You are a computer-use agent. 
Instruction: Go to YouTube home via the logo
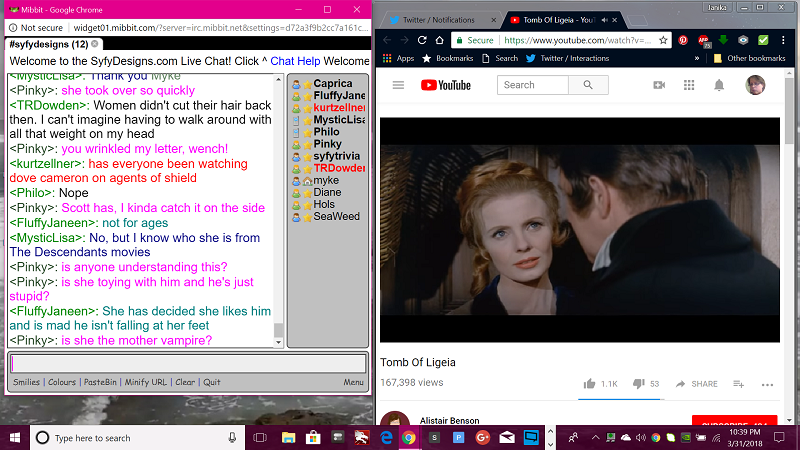[445, 85]
